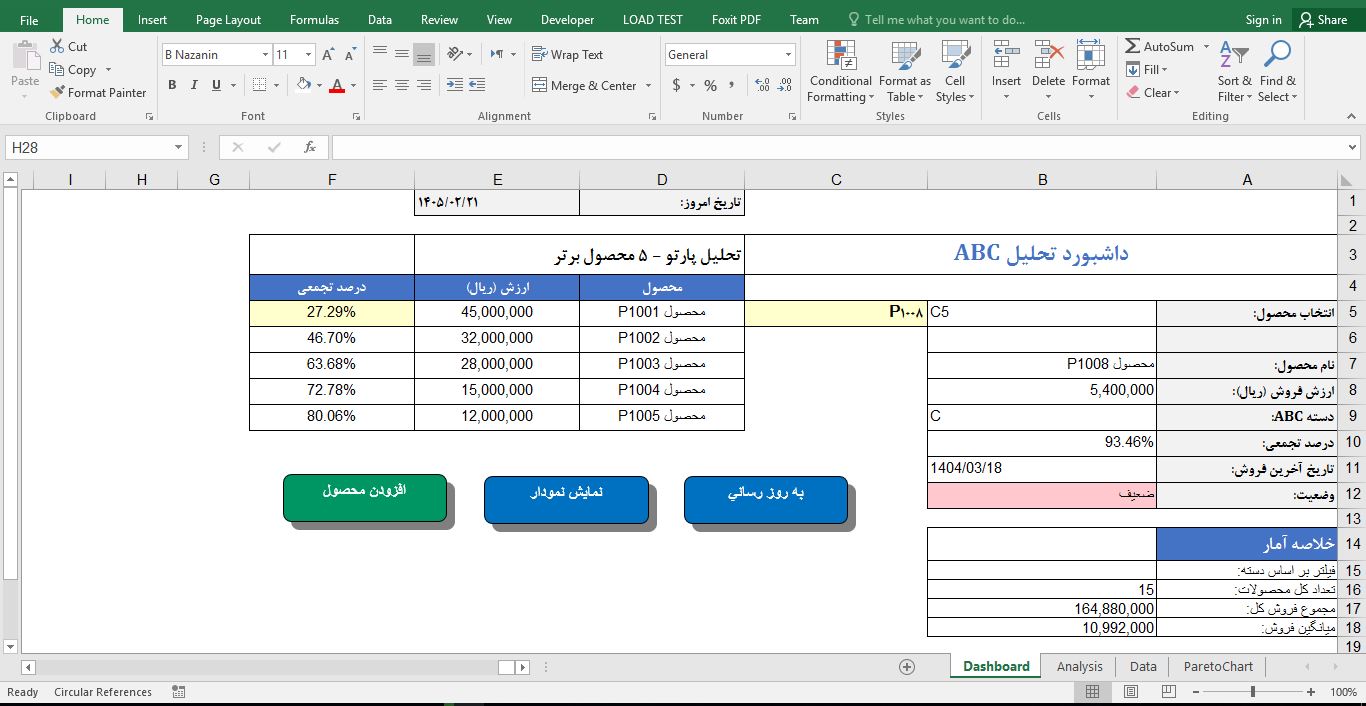Align text right icon

tap(424, 86)
